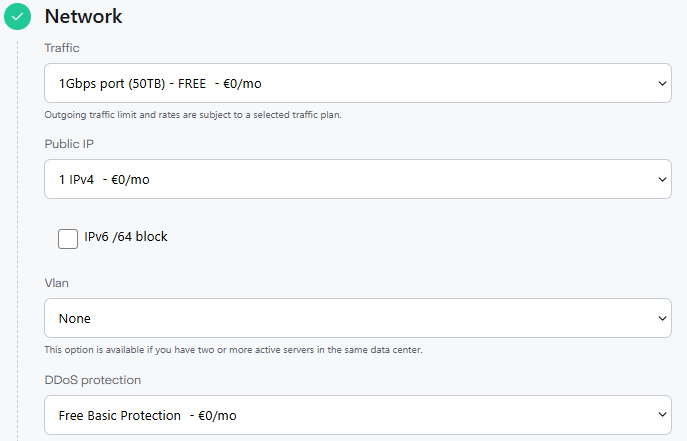Screen dimensions: 687x441
Task: Click the chevron arrow on the Public IP select
Action: [662, 179]
